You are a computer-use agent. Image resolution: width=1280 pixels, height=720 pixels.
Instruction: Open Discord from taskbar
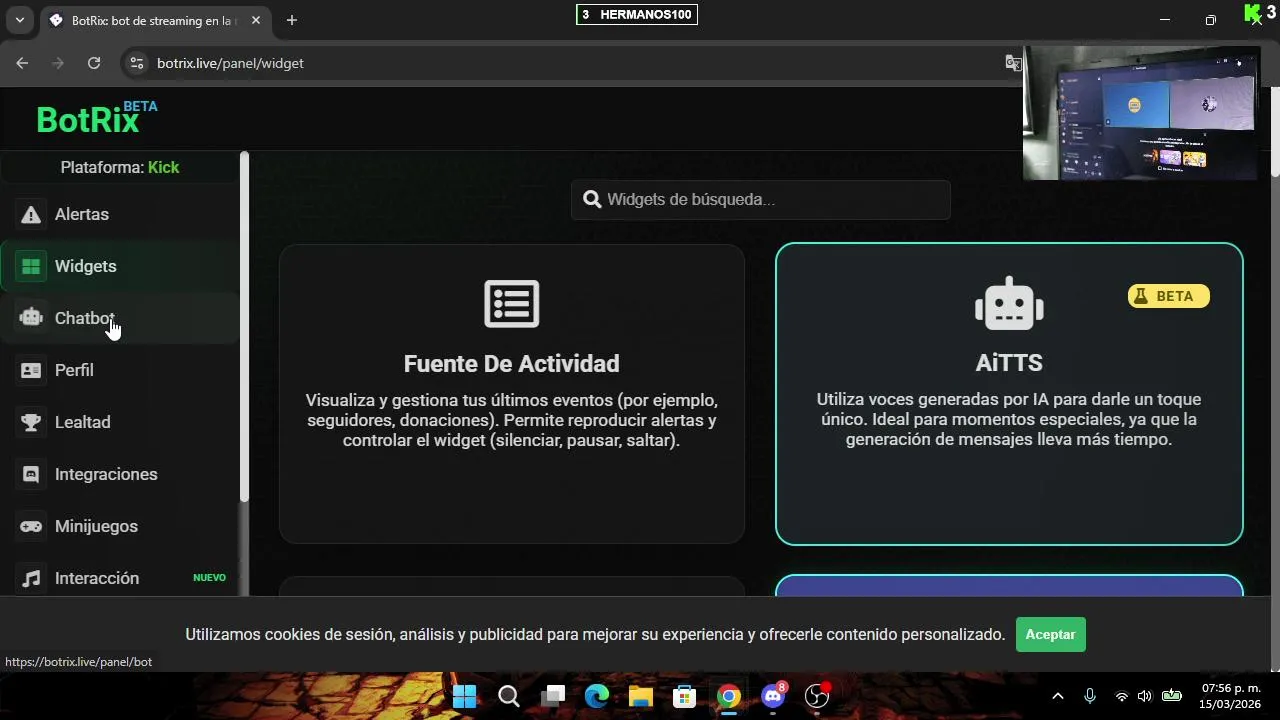[x=773, y=696]
